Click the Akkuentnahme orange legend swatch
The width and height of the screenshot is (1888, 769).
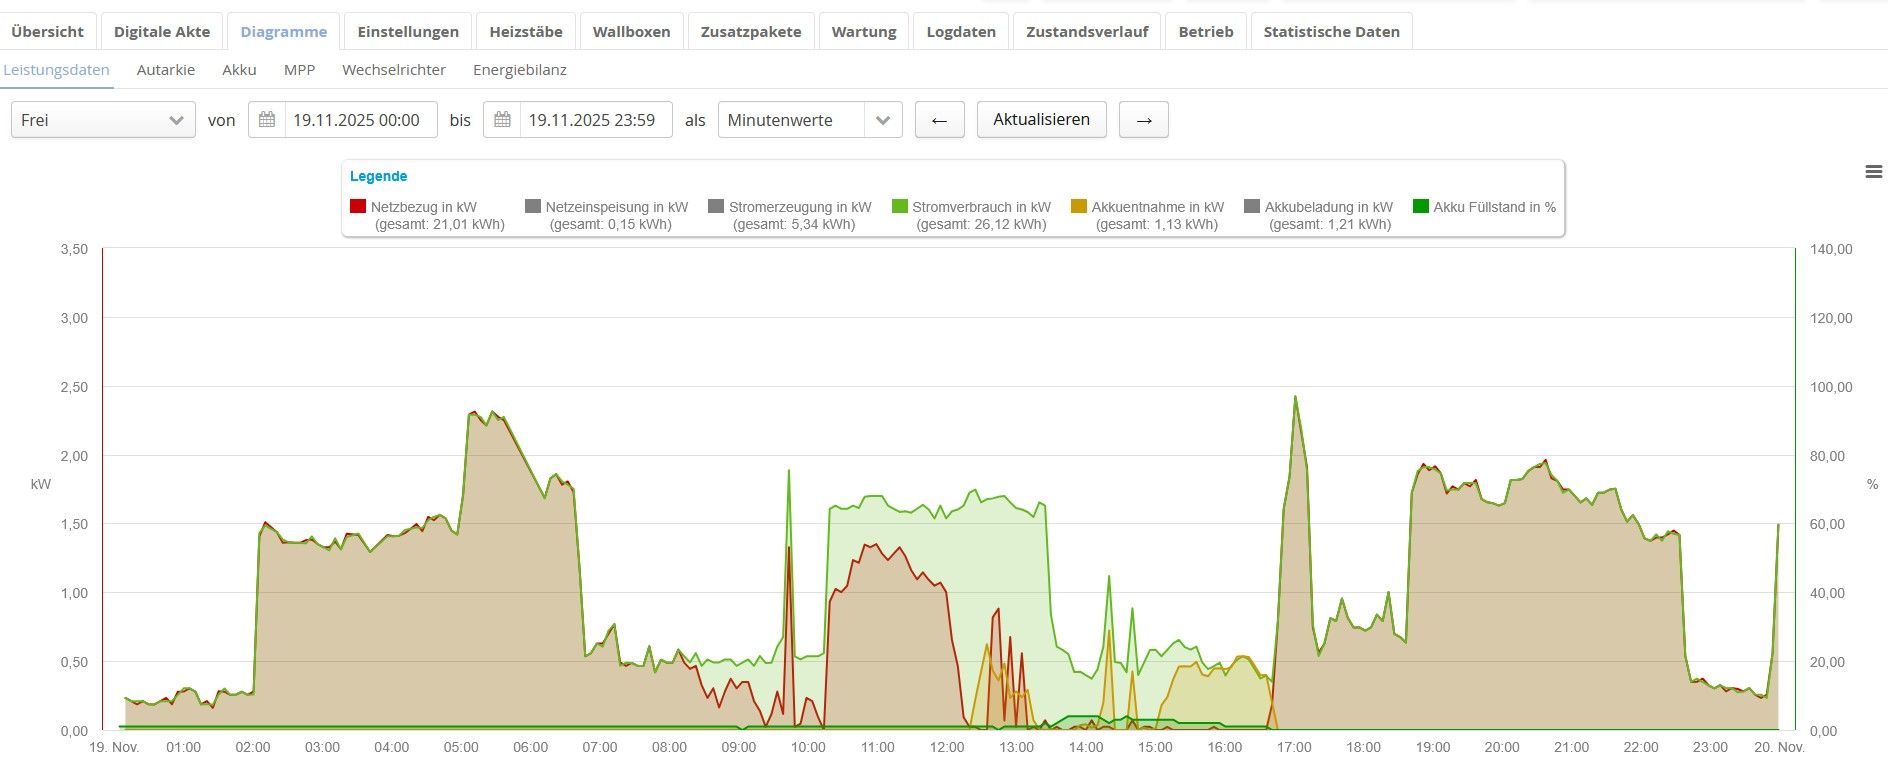[x=1078, y=207]
